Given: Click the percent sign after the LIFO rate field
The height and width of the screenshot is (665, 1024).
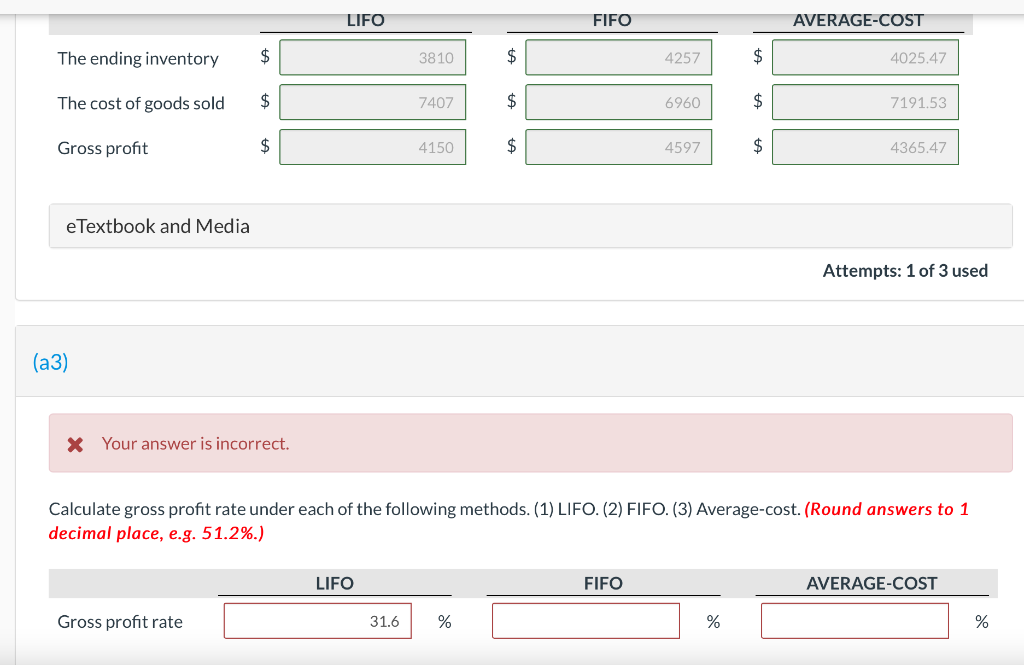Looking at the screenshot, I should 443,621.
